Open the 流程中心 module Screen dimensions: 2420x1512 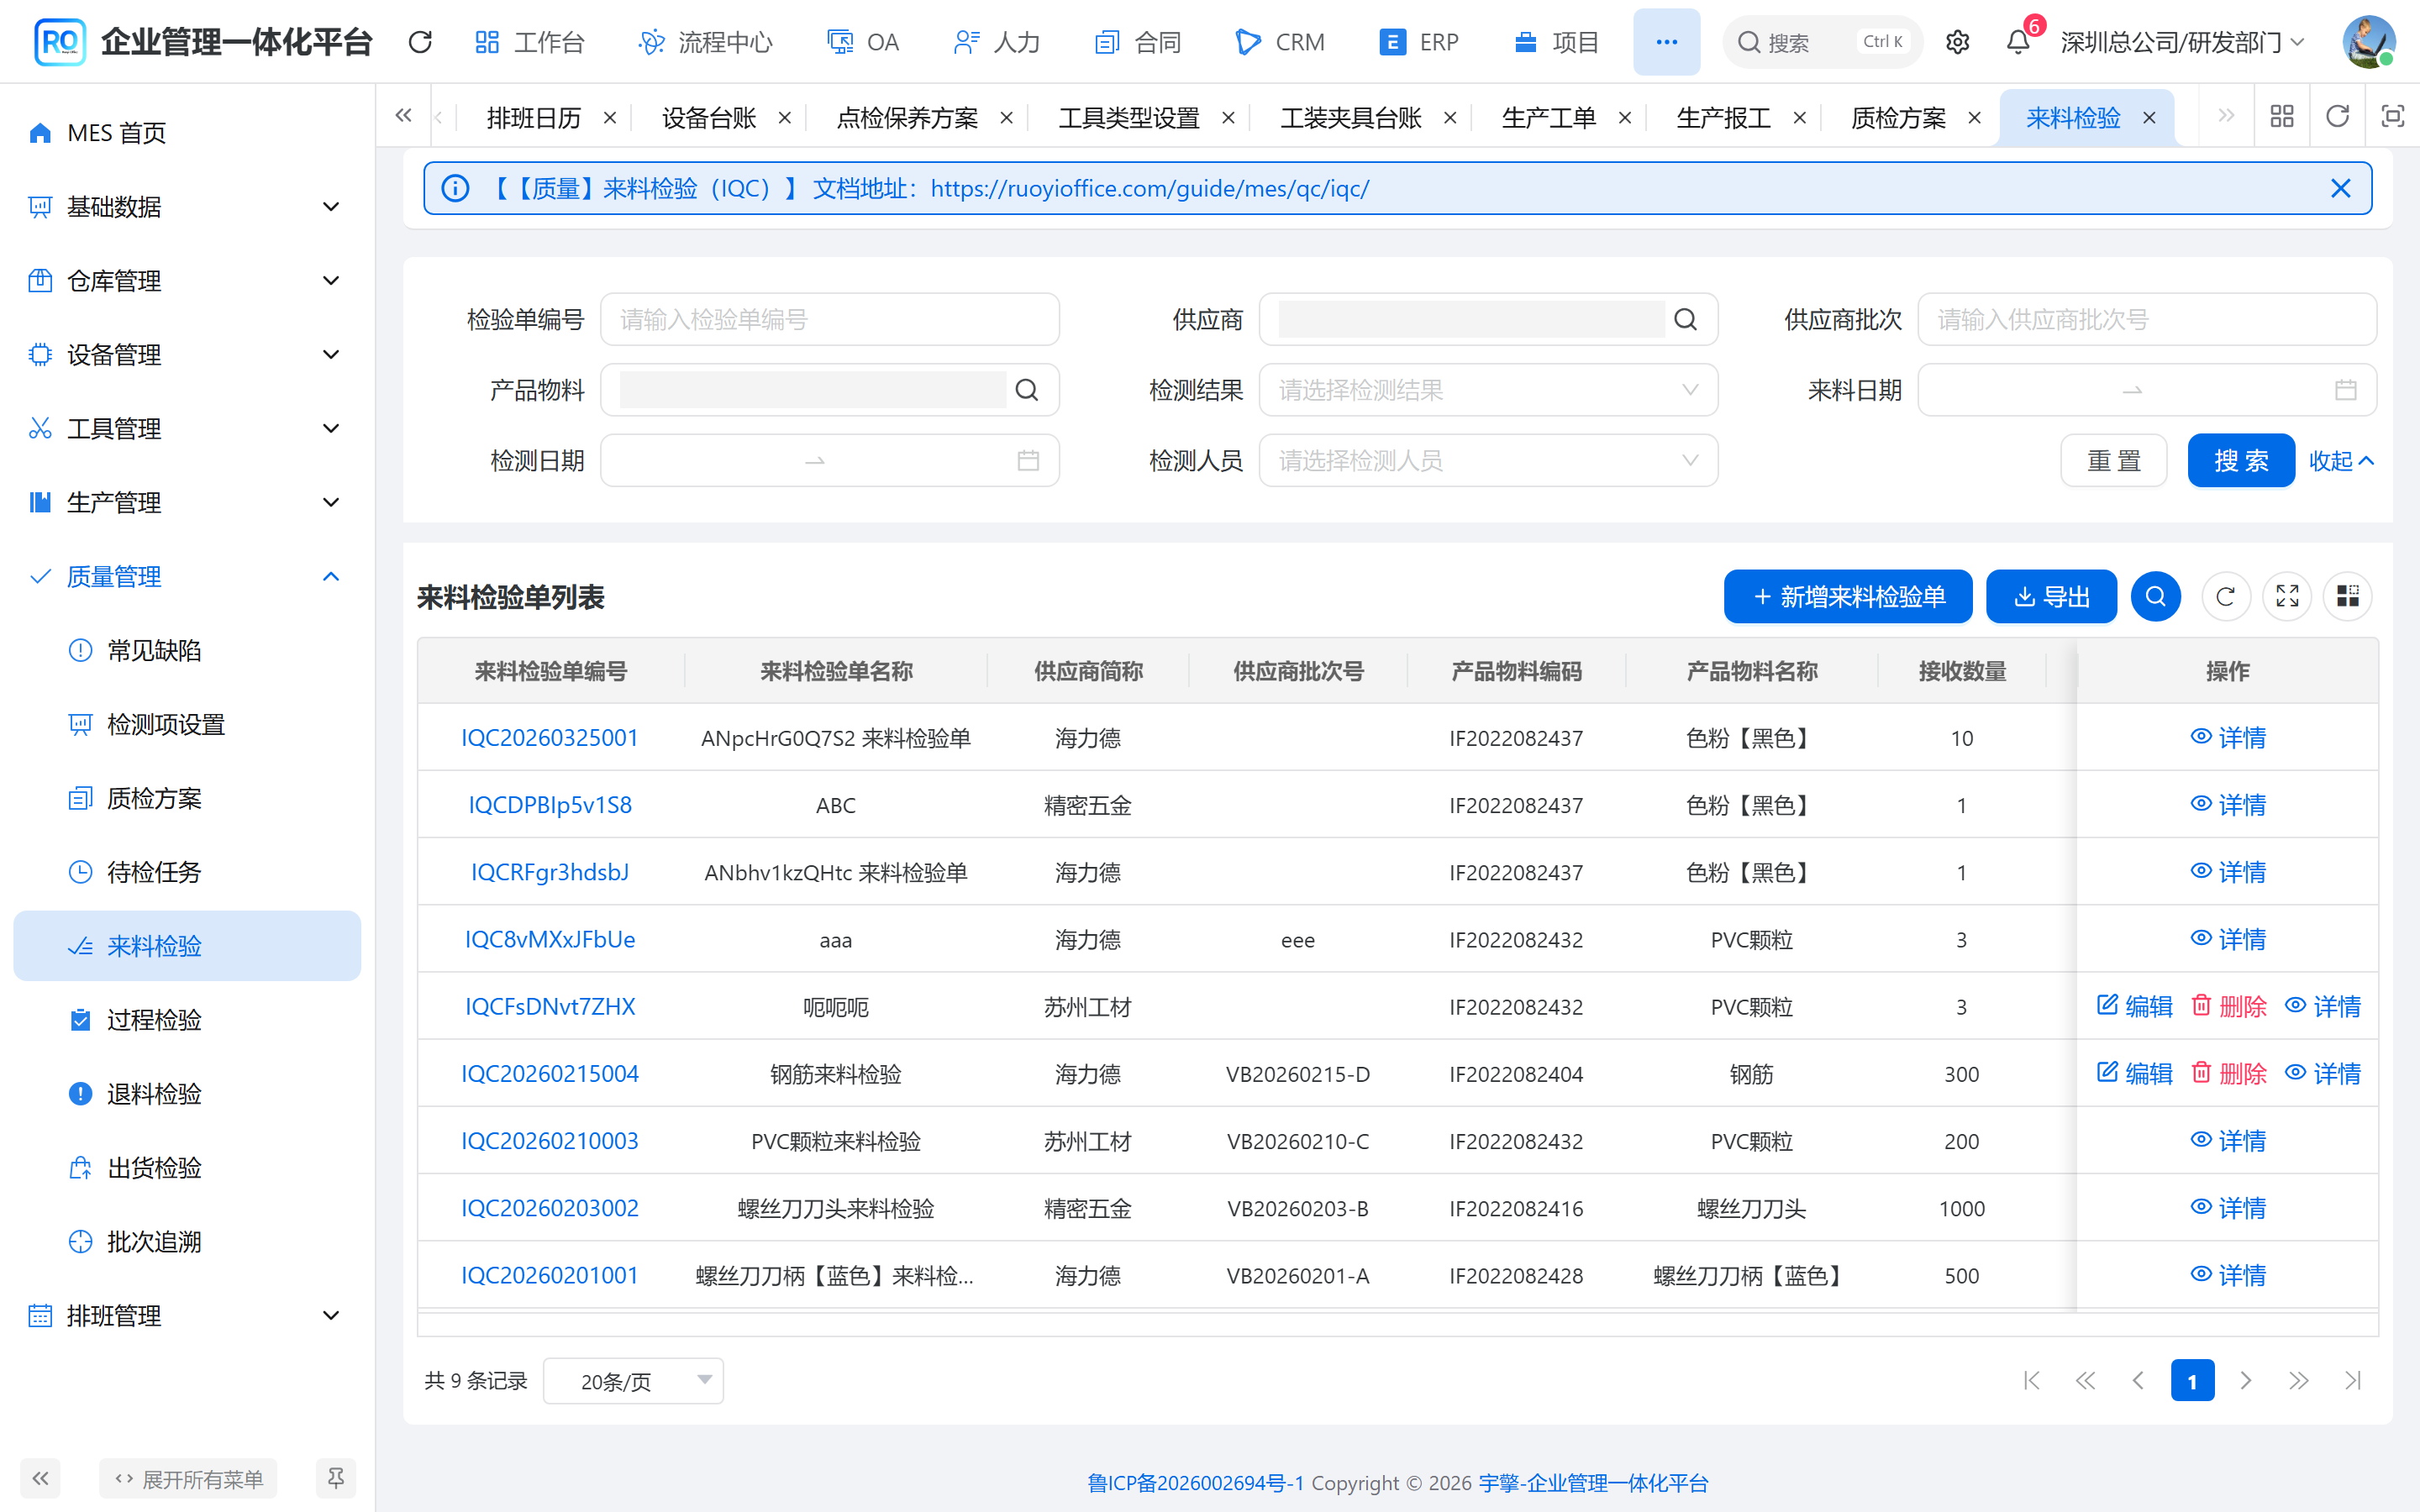[x=706, y=42]
